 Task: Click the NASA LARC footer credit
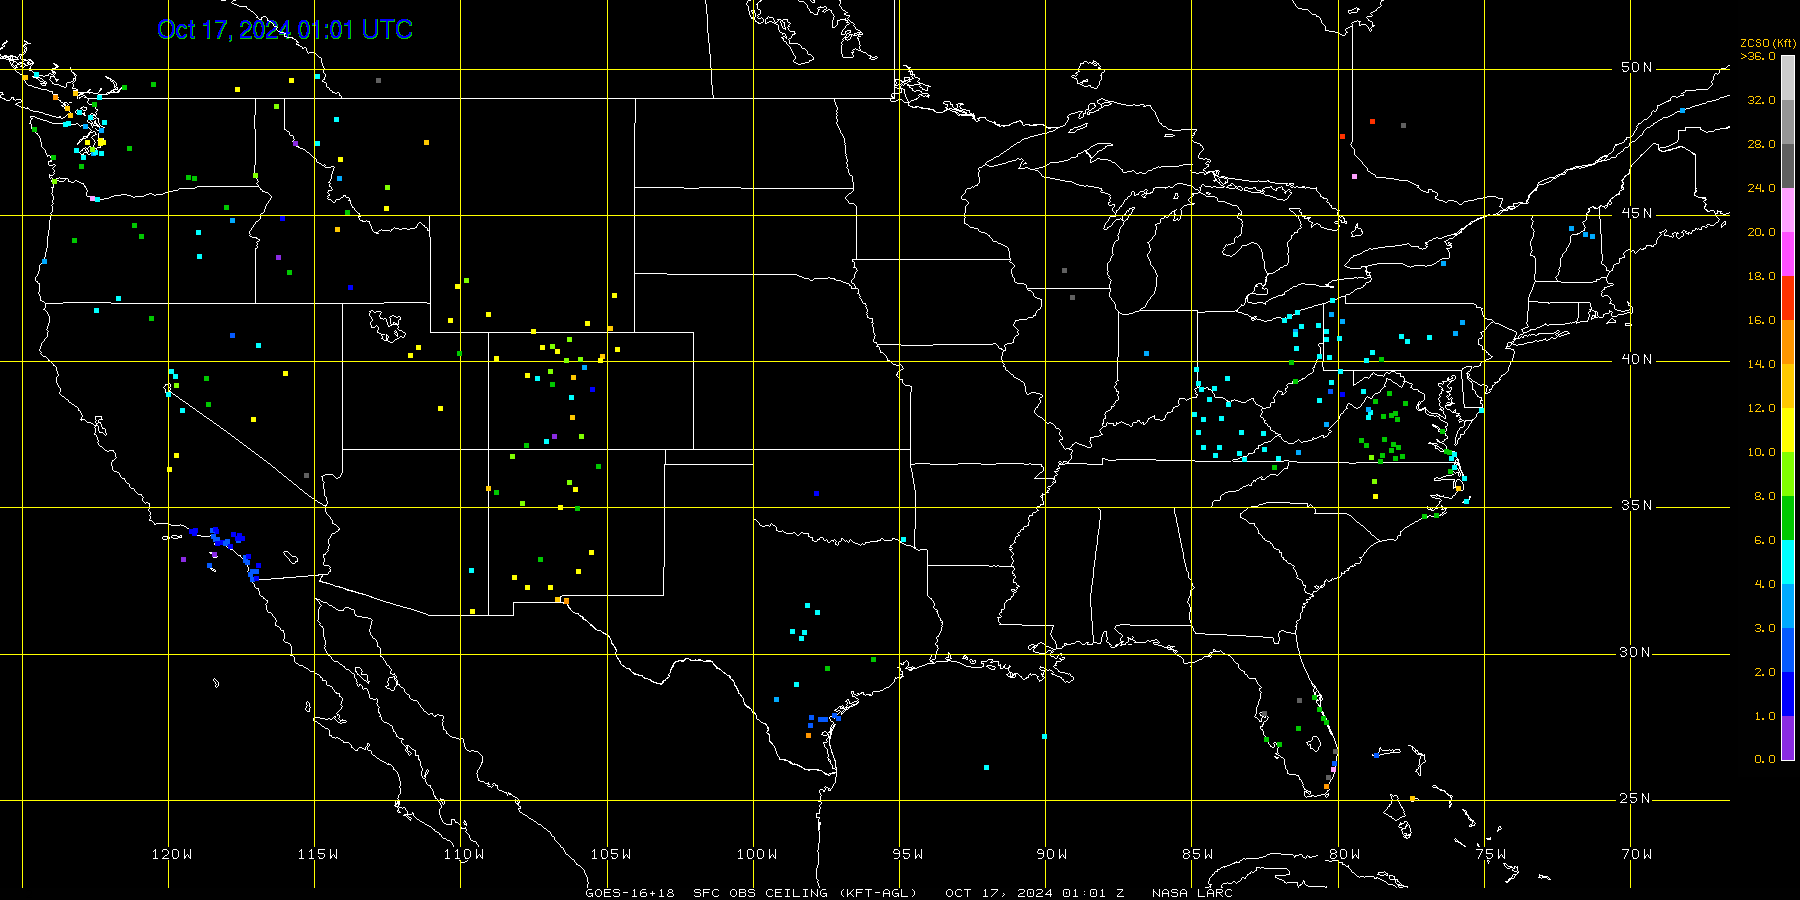[1192, 893]
